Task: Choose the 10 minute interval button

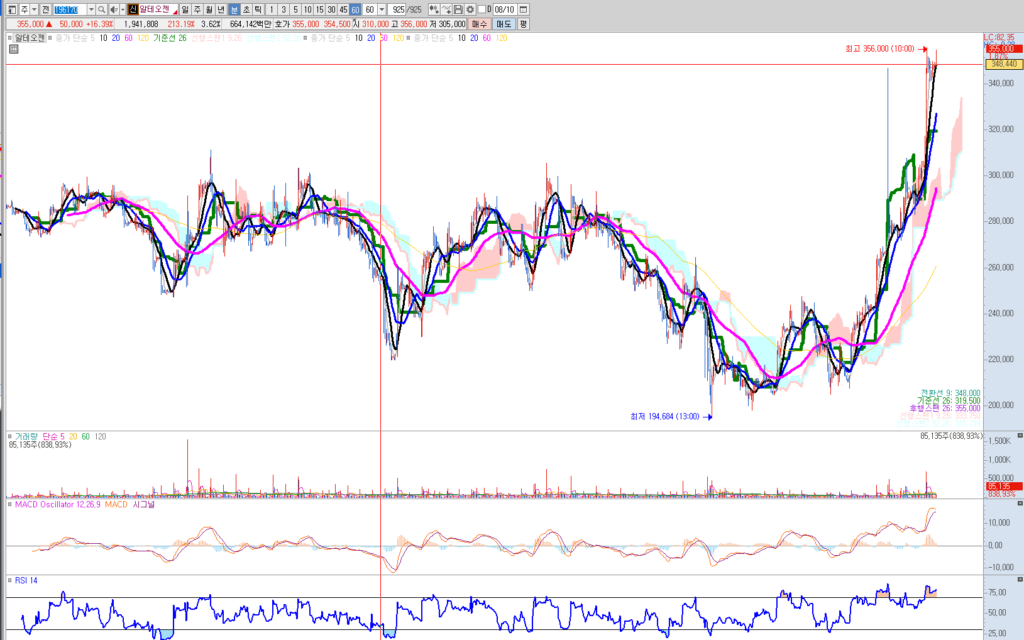Action: [x=307, y=10]
